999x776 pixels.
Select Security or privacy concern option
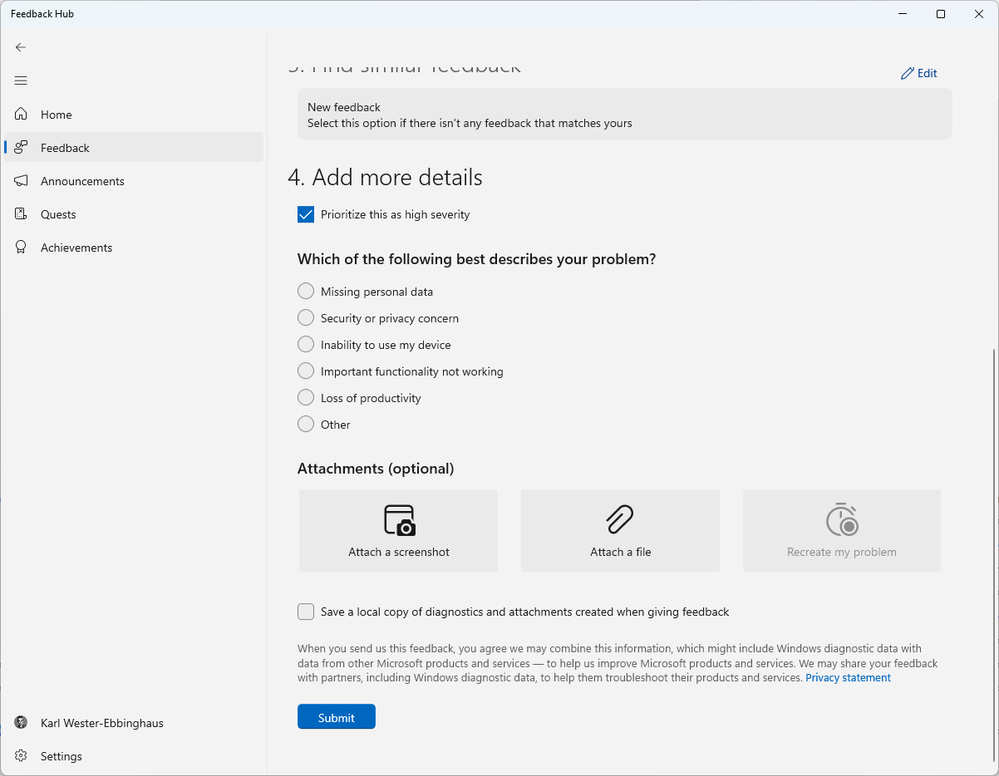306,318
